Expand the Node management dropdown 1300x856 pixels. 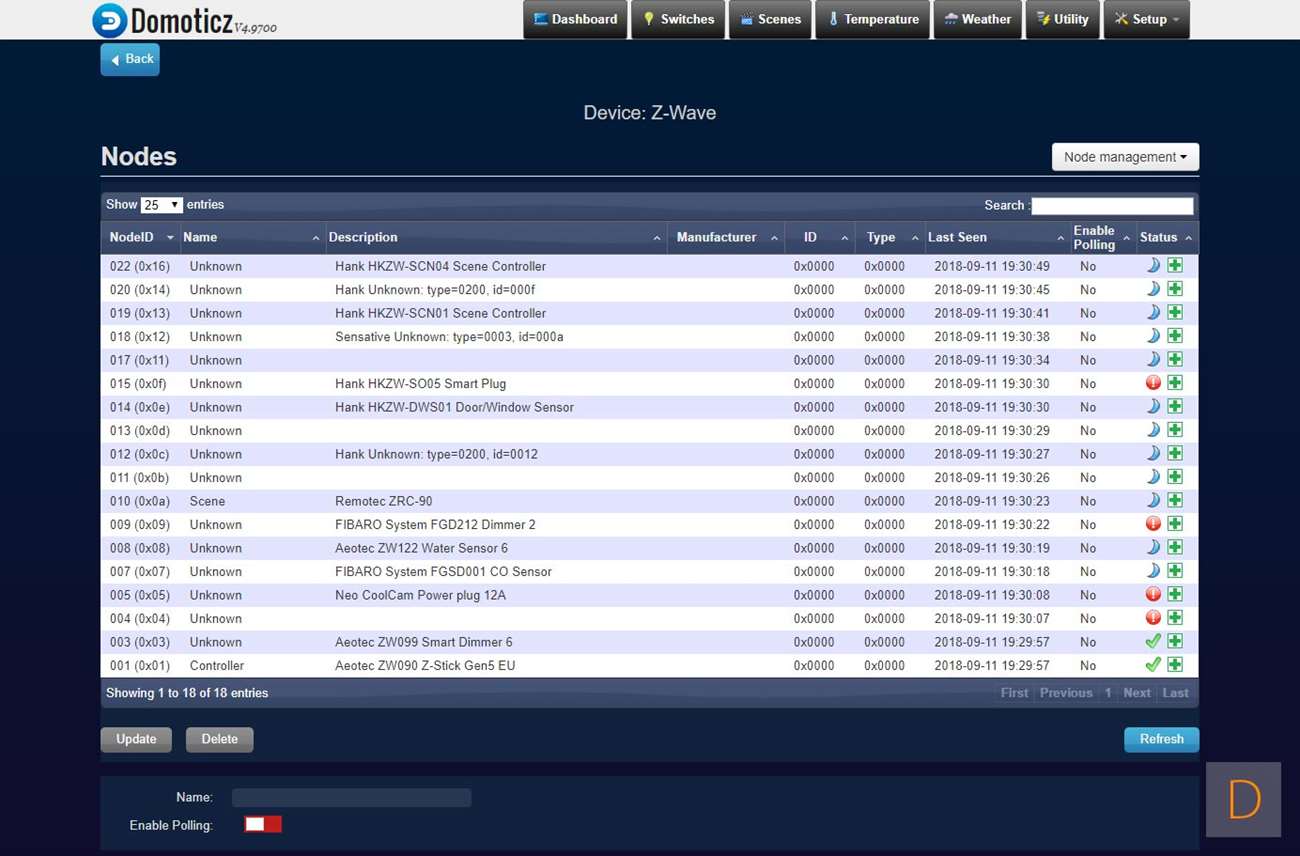coord(1125,157)
